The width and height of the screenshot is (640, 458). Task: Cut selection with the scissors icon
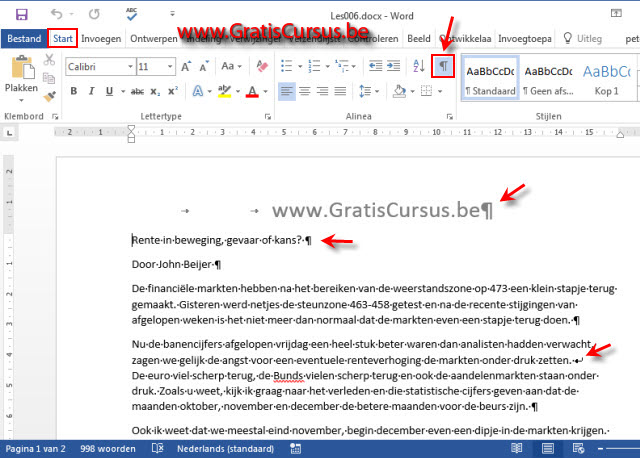[49, 60]
